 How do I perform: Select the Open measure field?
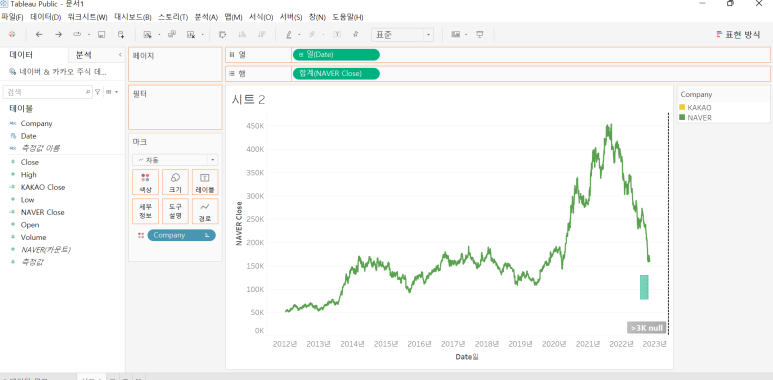point(30,225)
